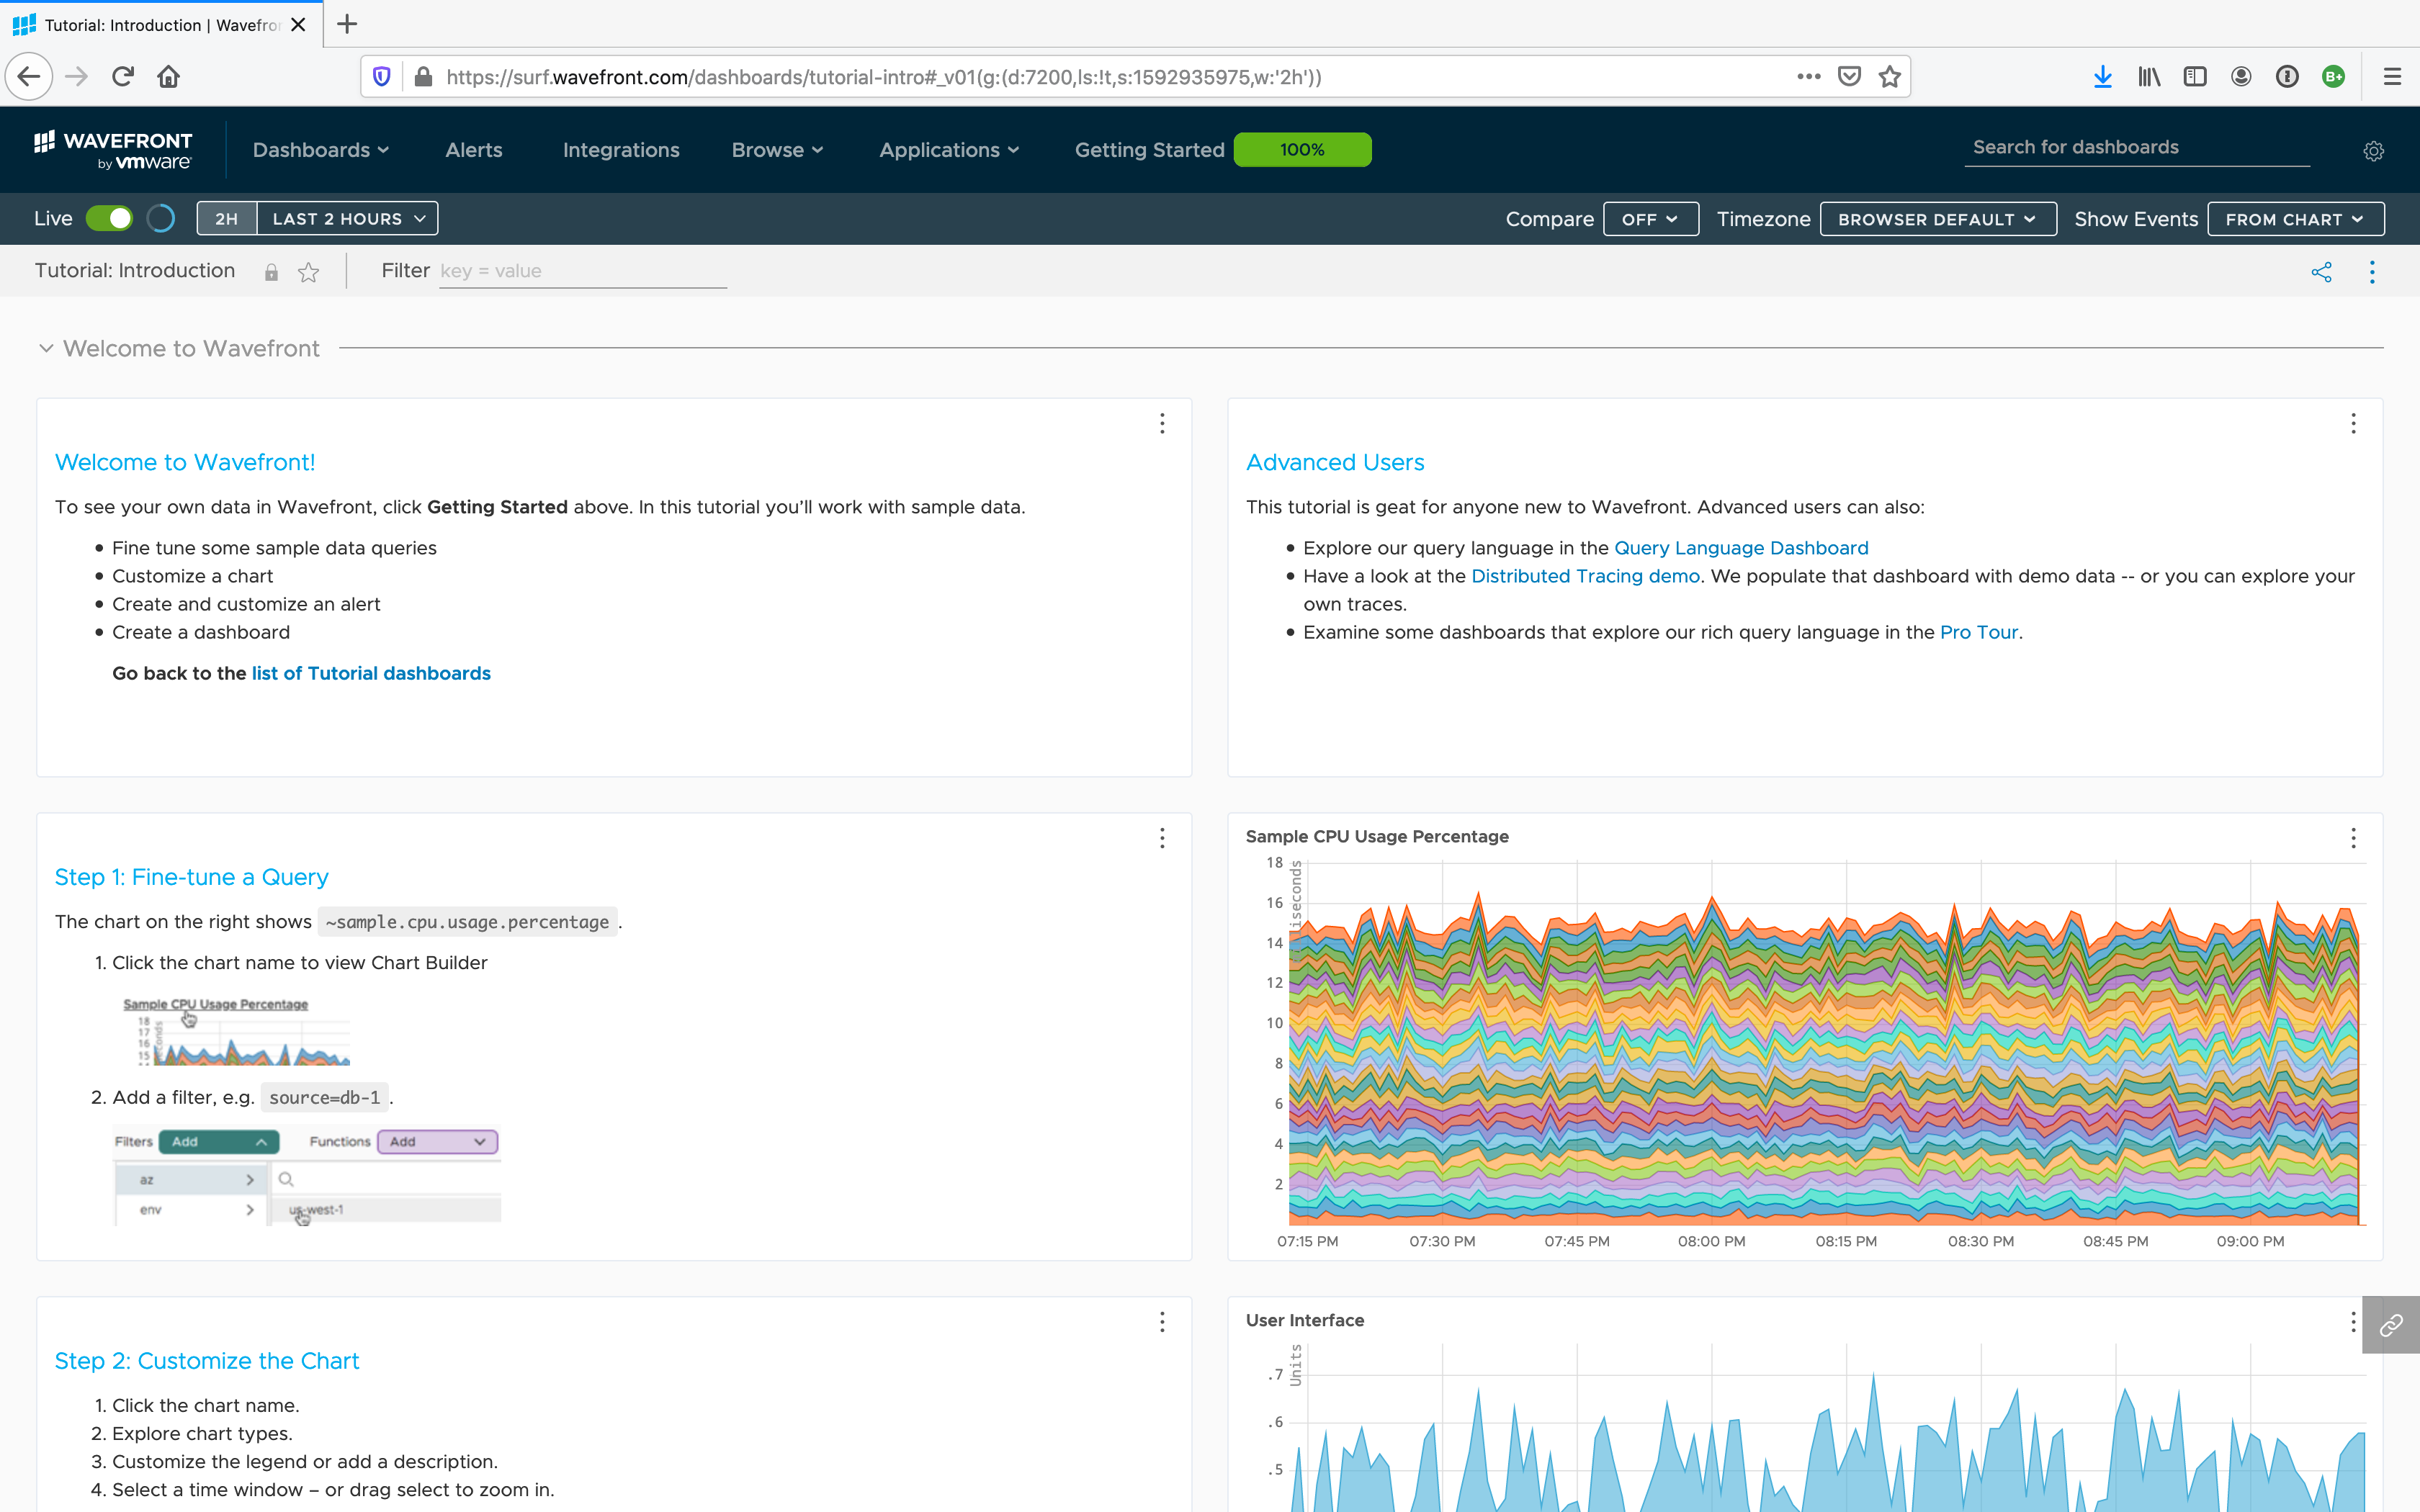Open list of Tutorial dashboards link
Screen dimensions: 2420x1512
(x=371, y=673)
